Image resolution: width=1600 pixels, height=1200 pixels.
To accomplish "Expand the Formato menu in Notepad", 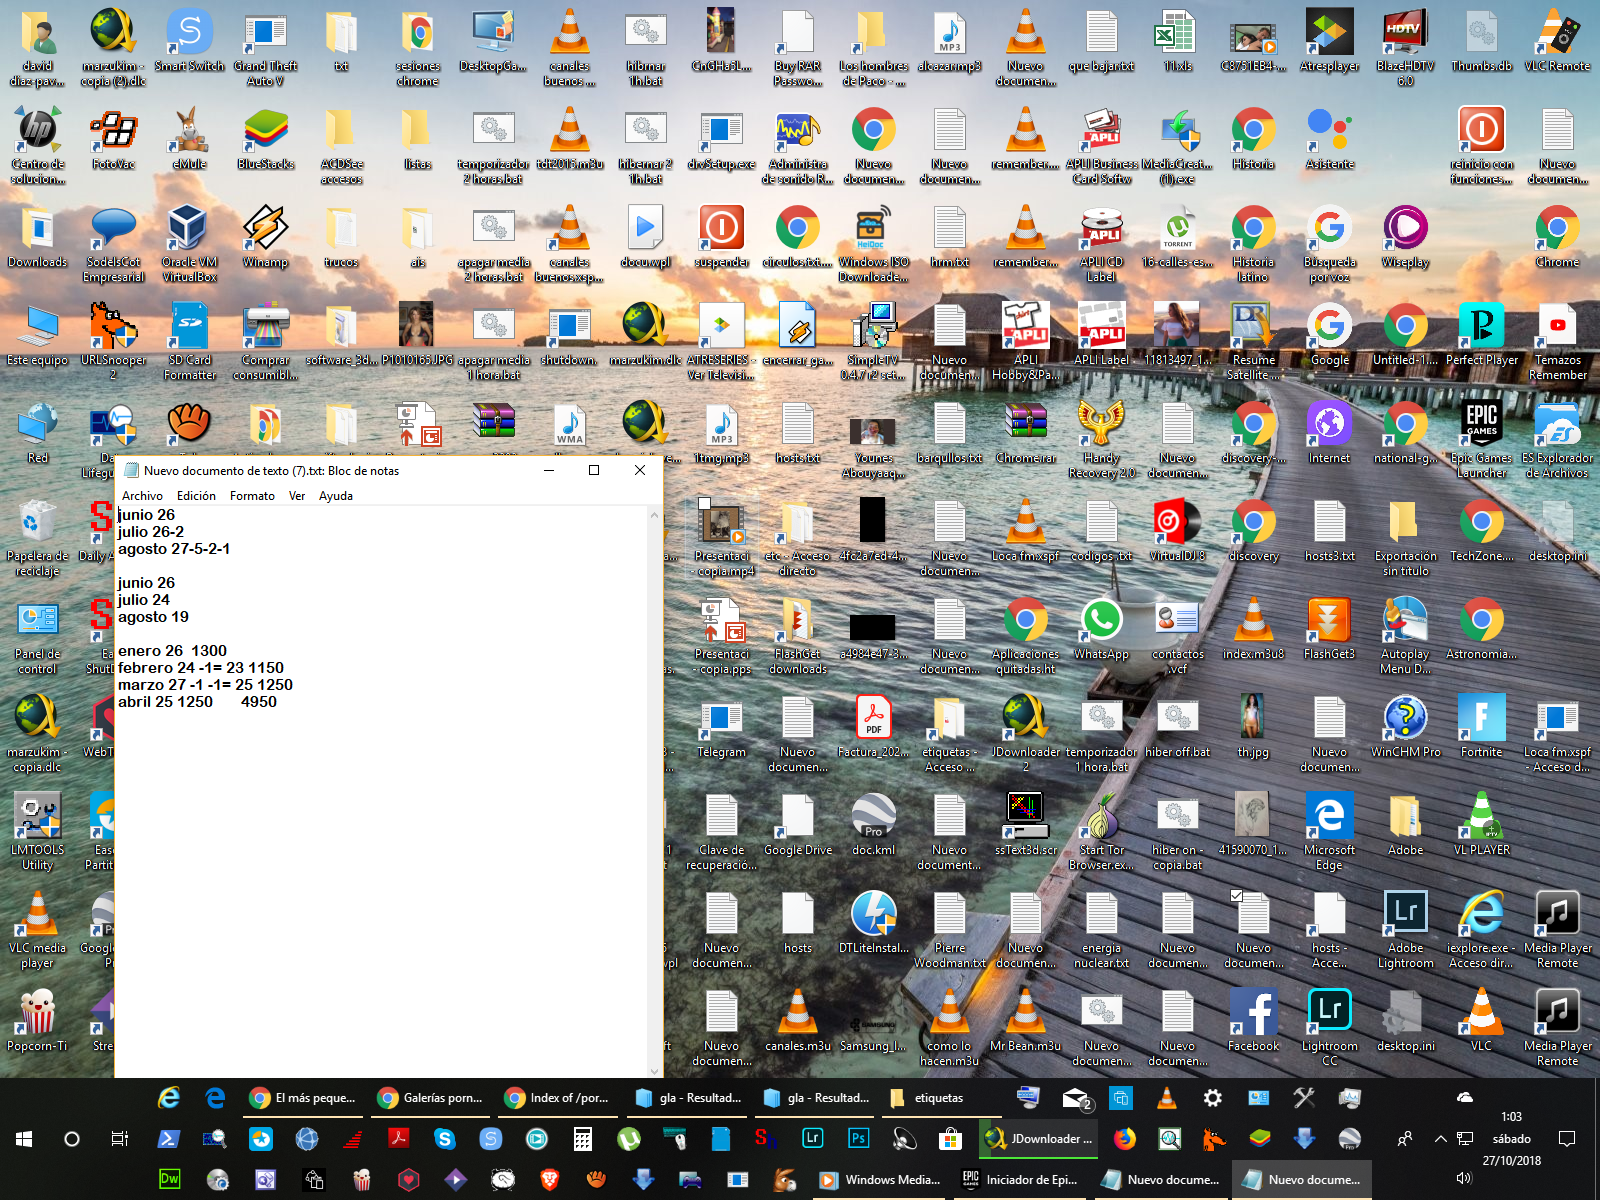I will point(252,496).
